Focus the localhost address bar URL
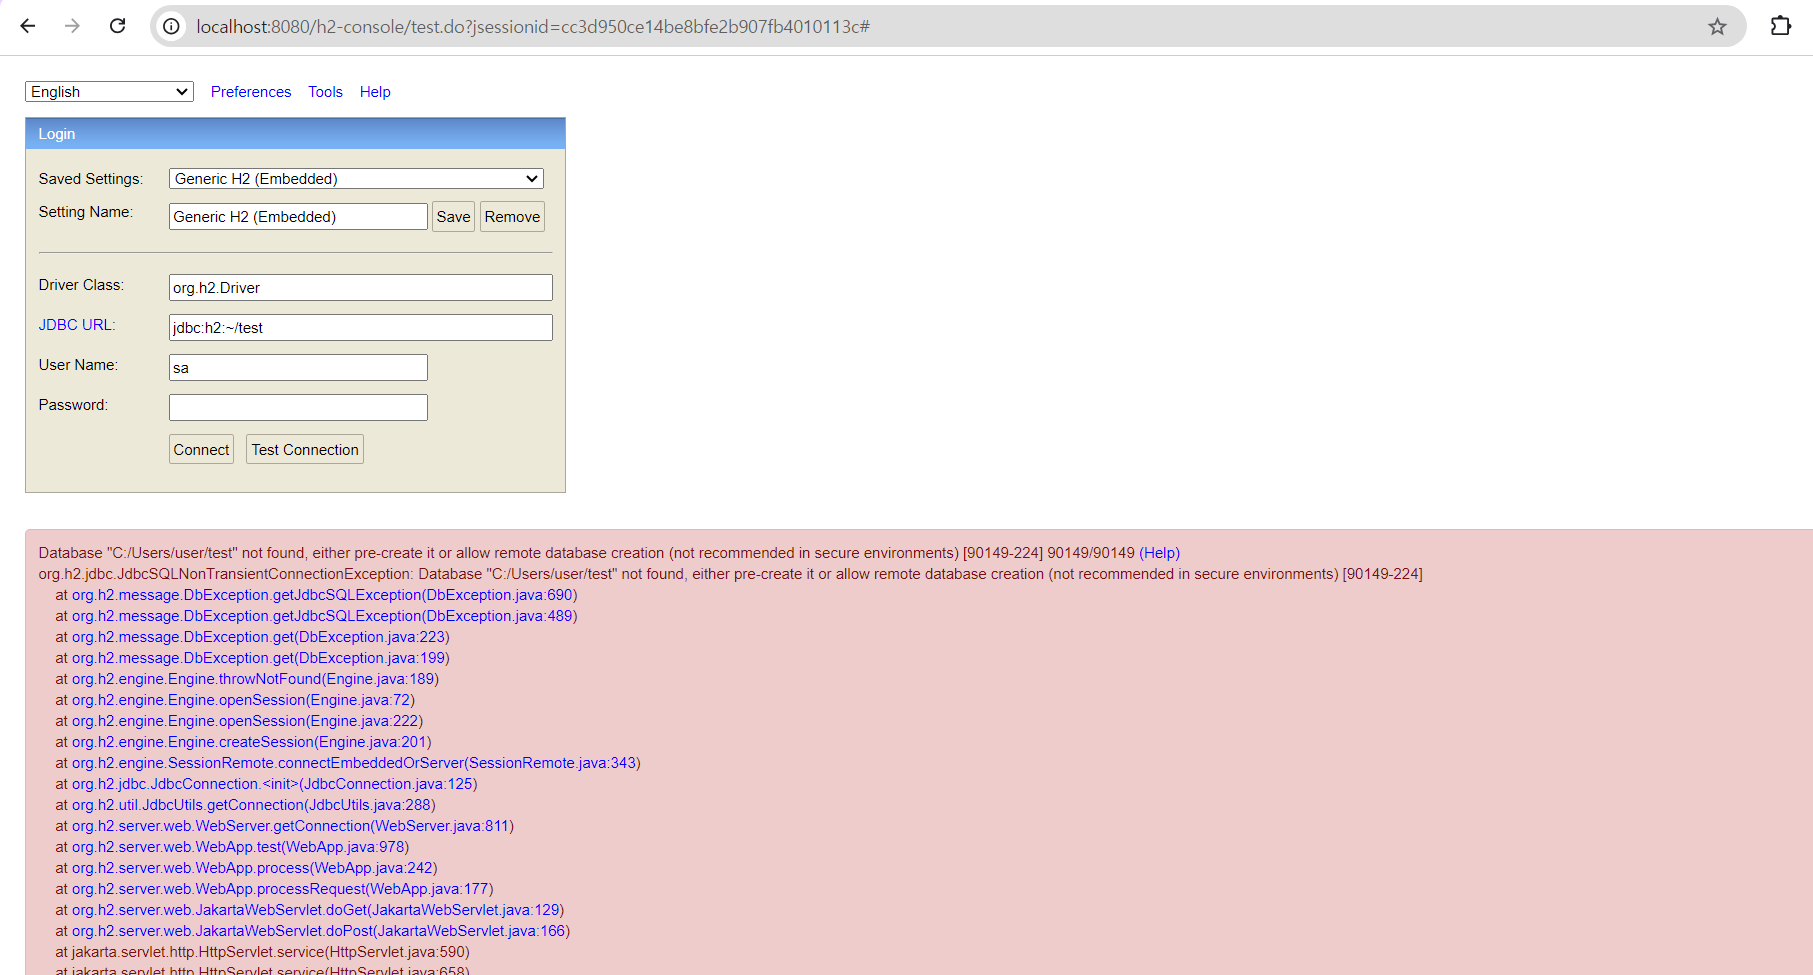This screenshot has height=975, width=1813. point(533,26)
